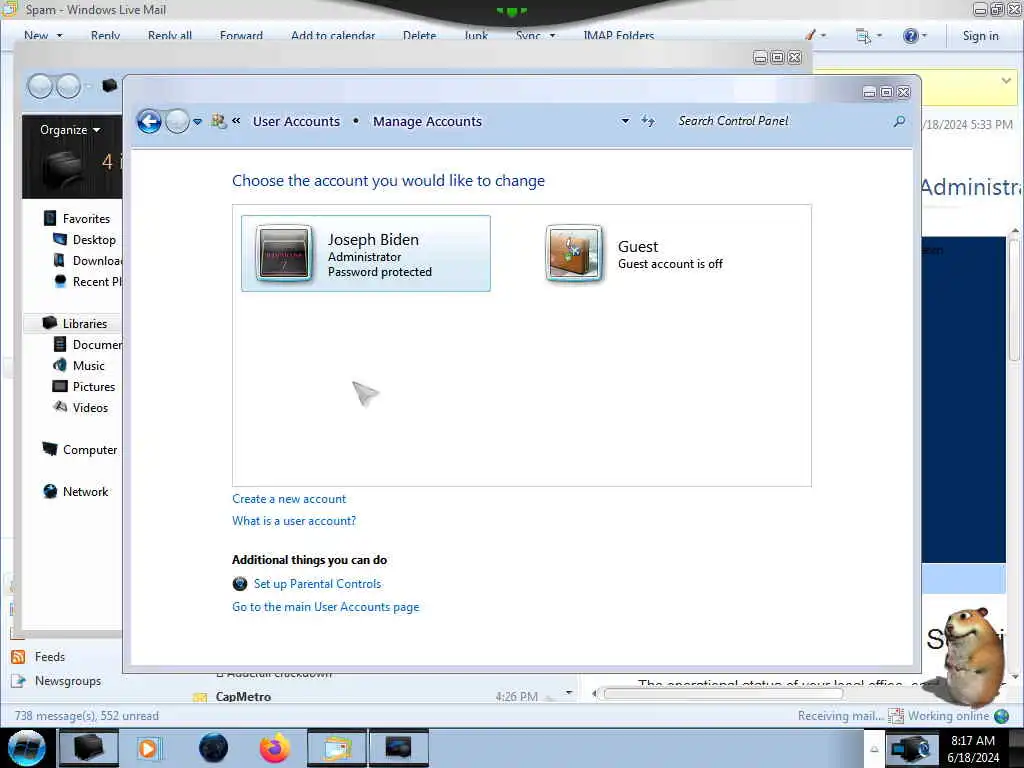Click the taskbar clock showing 8:17 AM
Viewport: 1024px width, 768px height.
coord(972,749)
